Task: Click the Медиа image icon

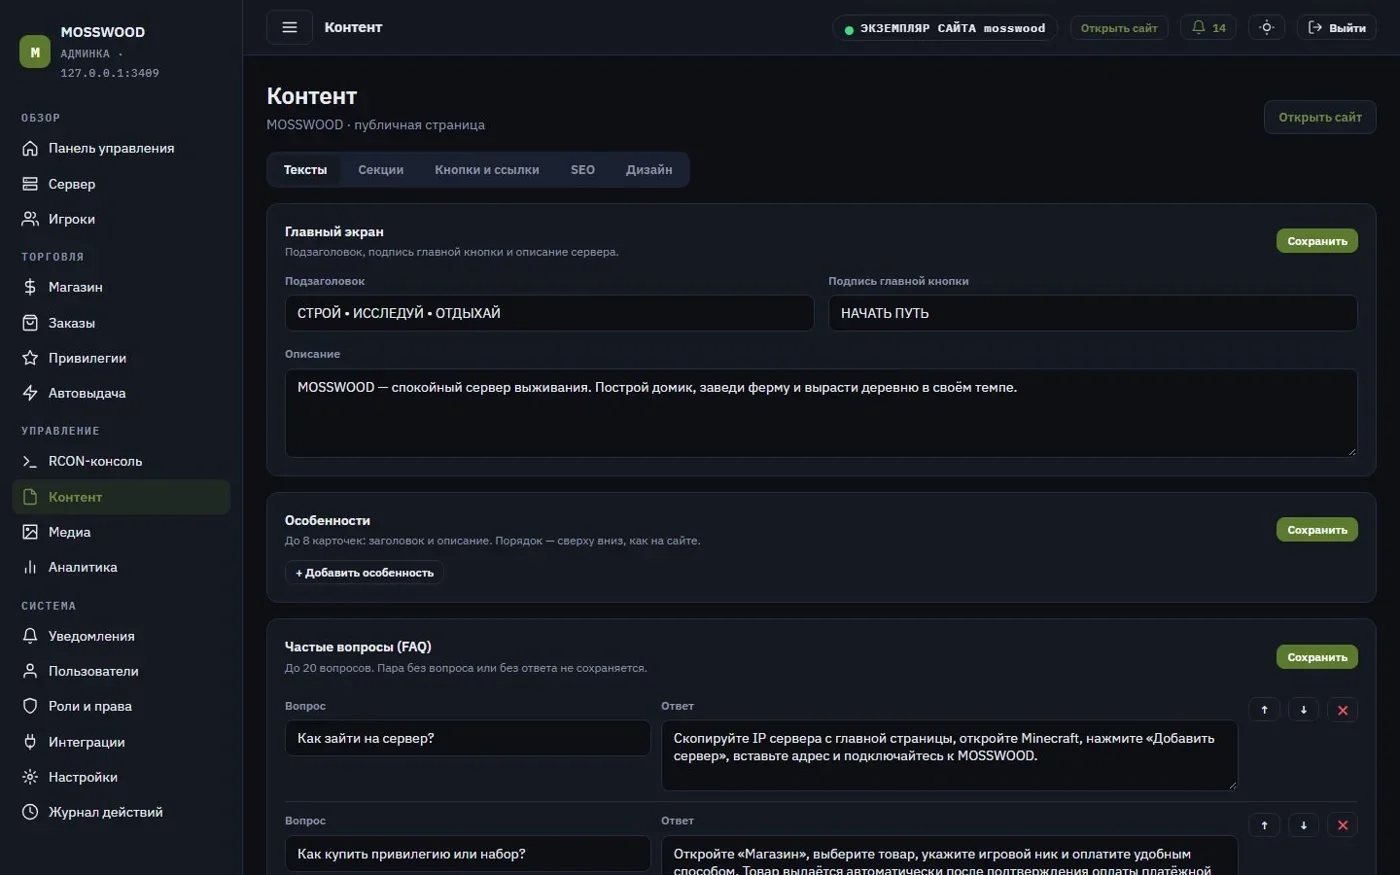Action: click(30, 532)
